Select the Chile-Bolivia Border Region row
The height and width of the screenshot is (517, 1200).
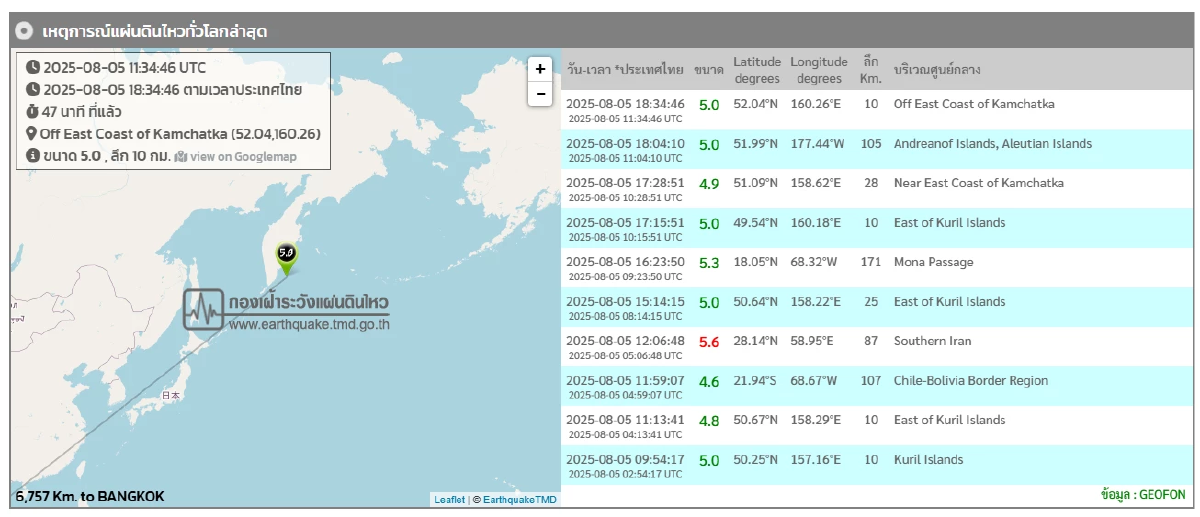(x=878, y=386)
